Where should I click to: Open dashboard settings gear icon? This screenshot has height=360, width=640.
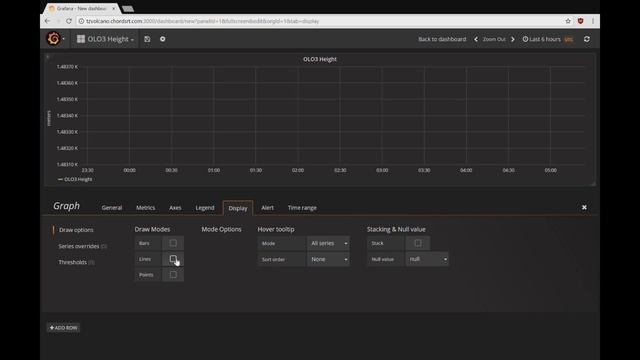pos(162,39)
